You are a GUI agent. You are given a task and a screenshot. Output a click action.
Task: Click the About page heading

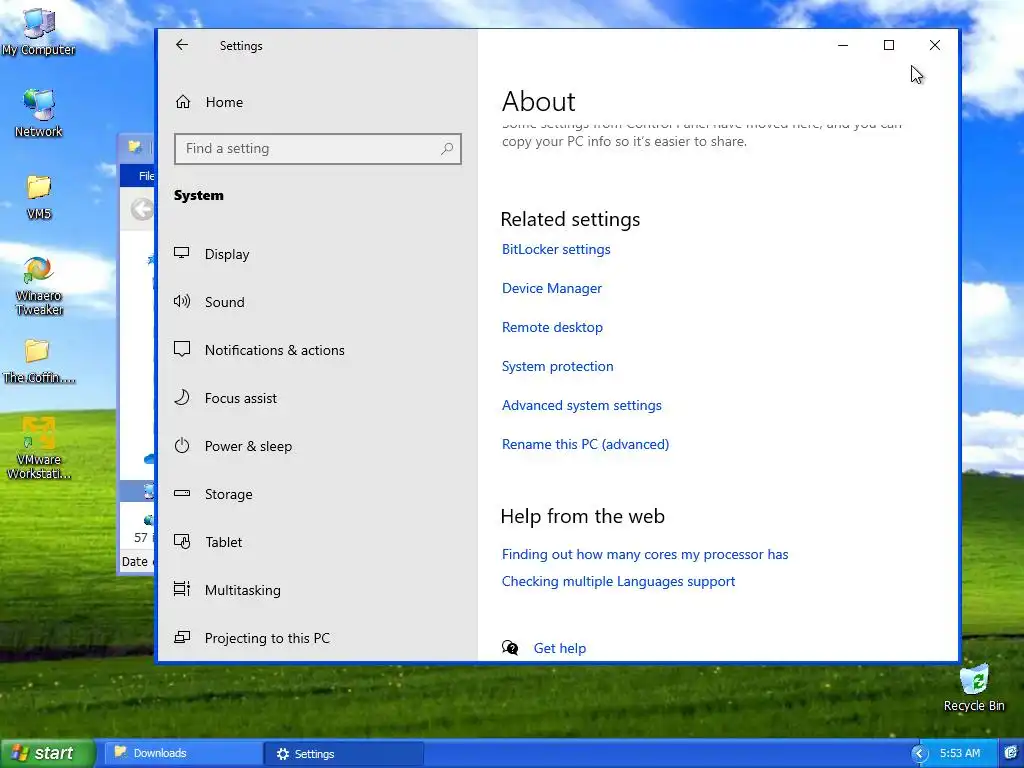click(538, 101)
